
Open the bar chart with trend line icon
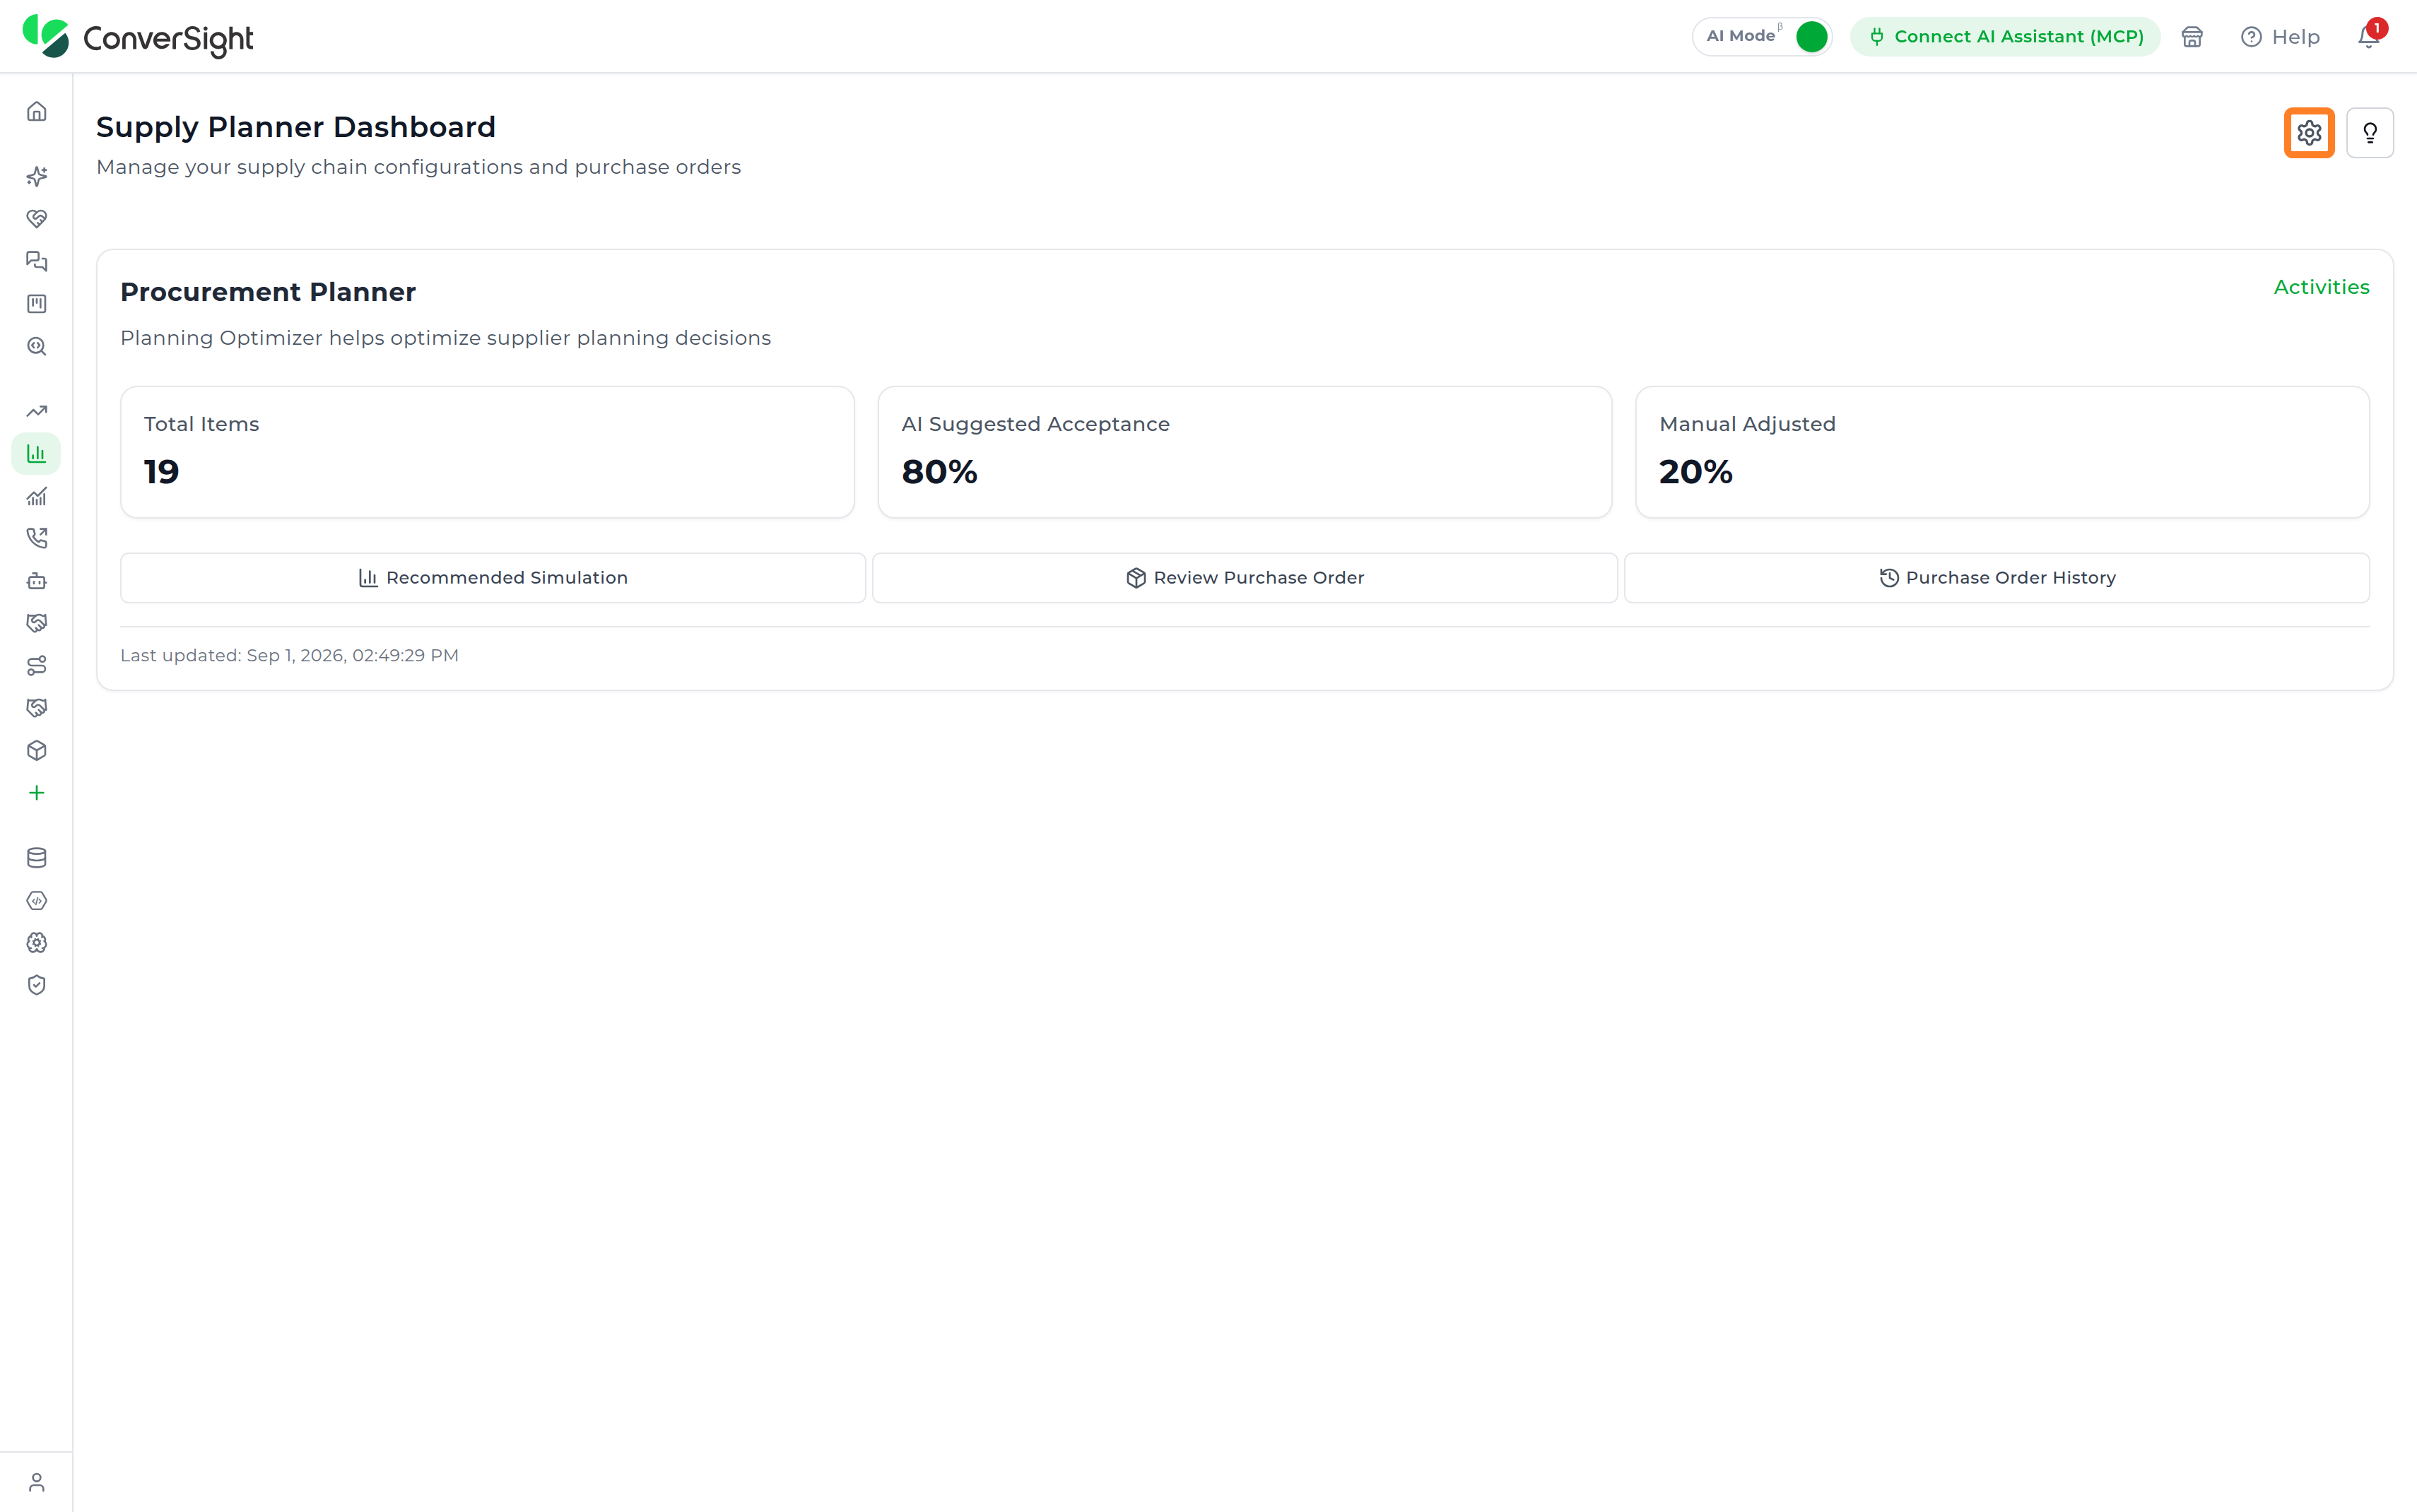pos(37,496)
